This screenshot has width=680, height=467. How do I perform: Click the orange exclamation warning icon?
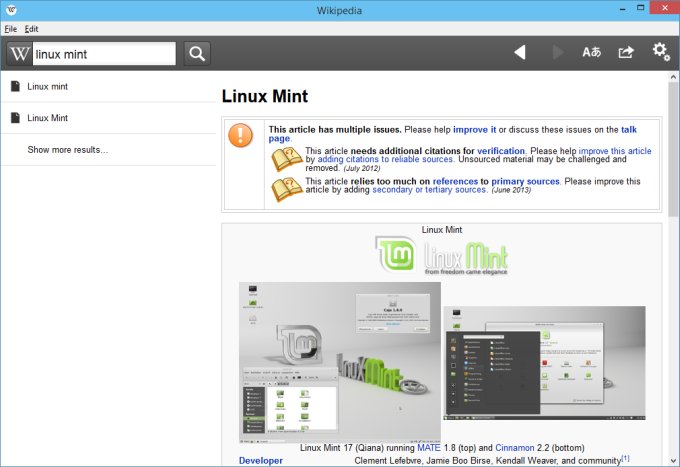[241, 135]
